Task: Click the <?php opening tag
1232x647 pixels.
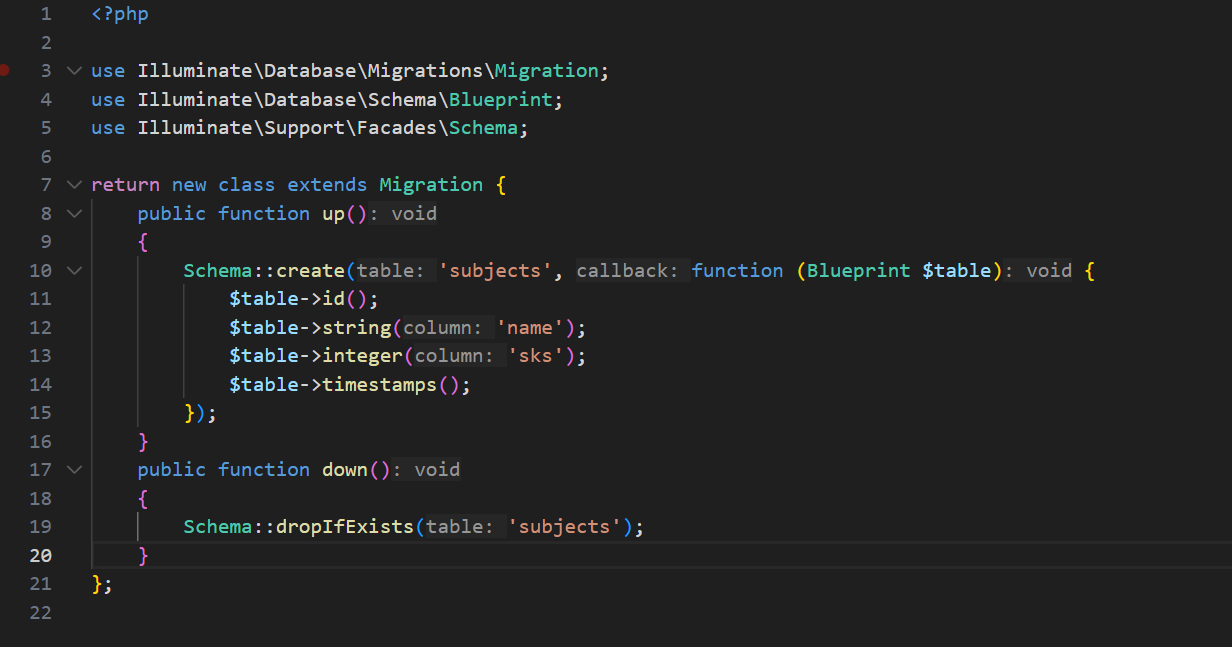Action: (x=120, y=14)
